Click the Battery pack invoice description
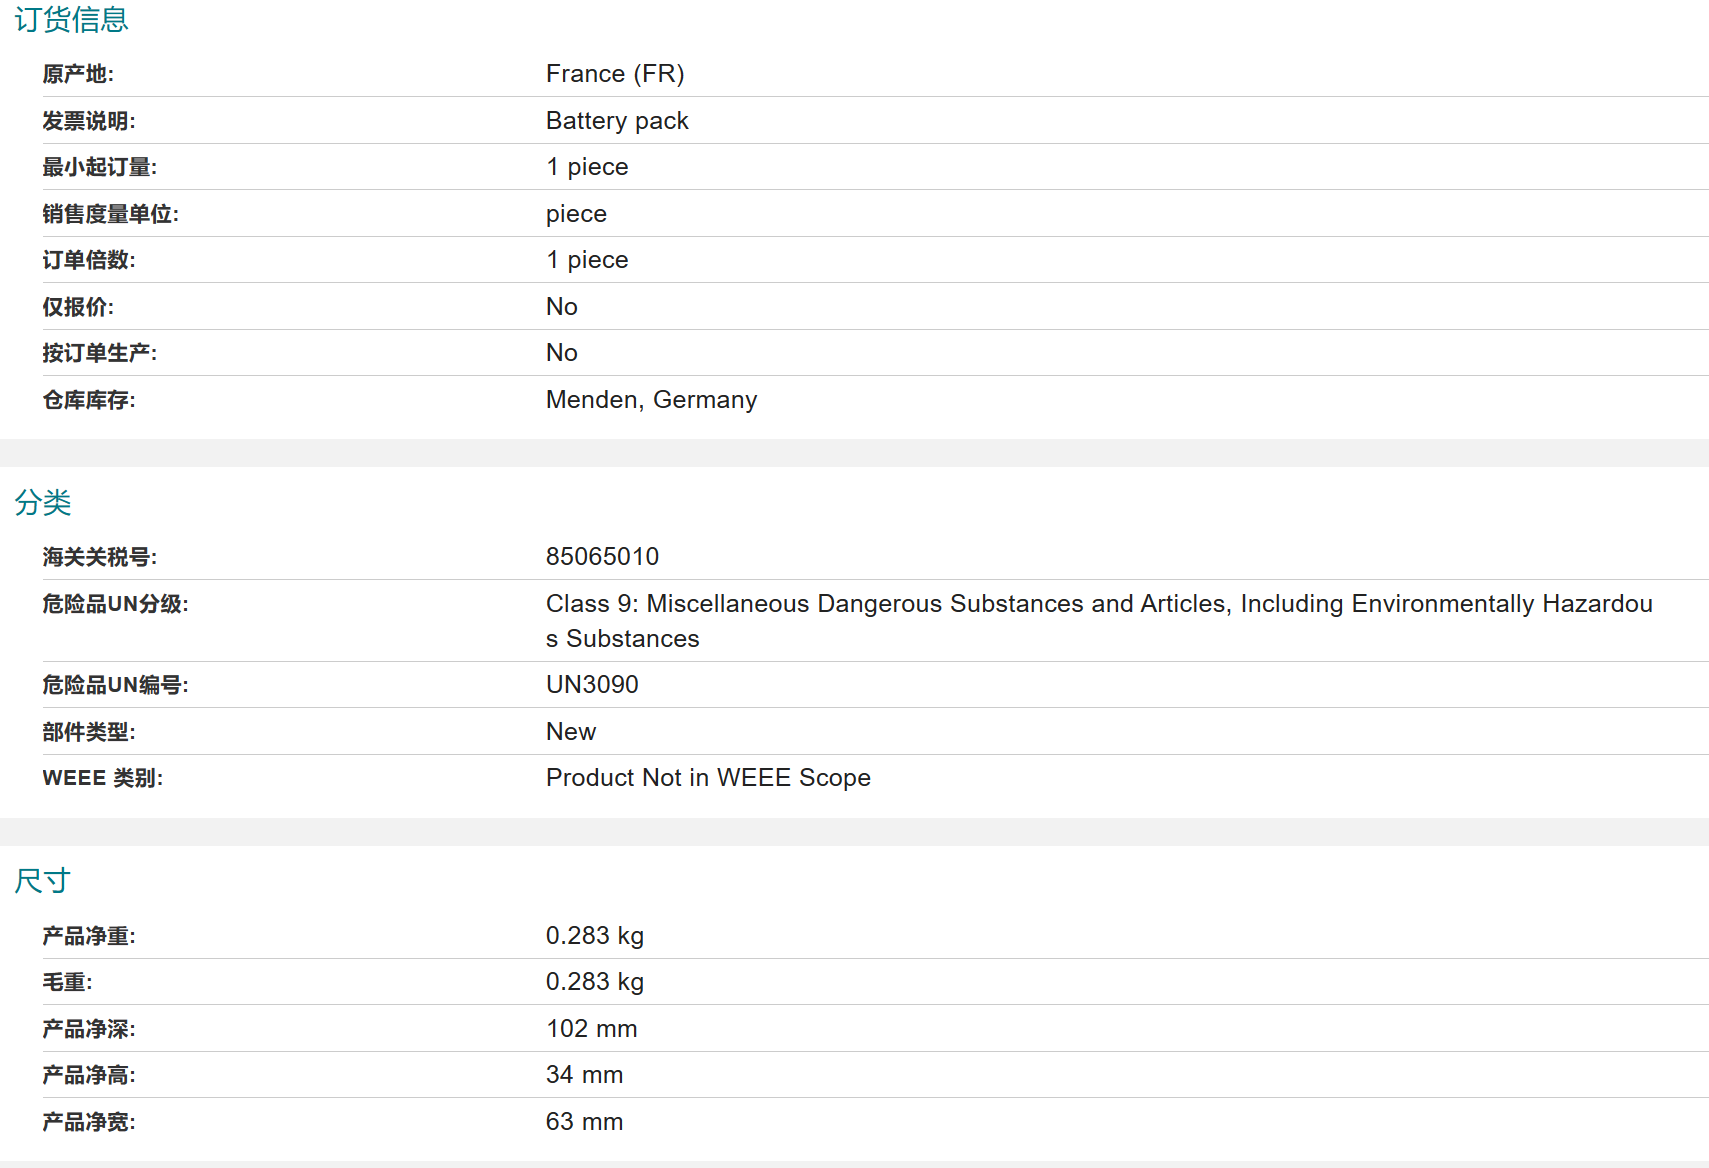This screenshot has height=1168, width=1709. coord(617,121)
